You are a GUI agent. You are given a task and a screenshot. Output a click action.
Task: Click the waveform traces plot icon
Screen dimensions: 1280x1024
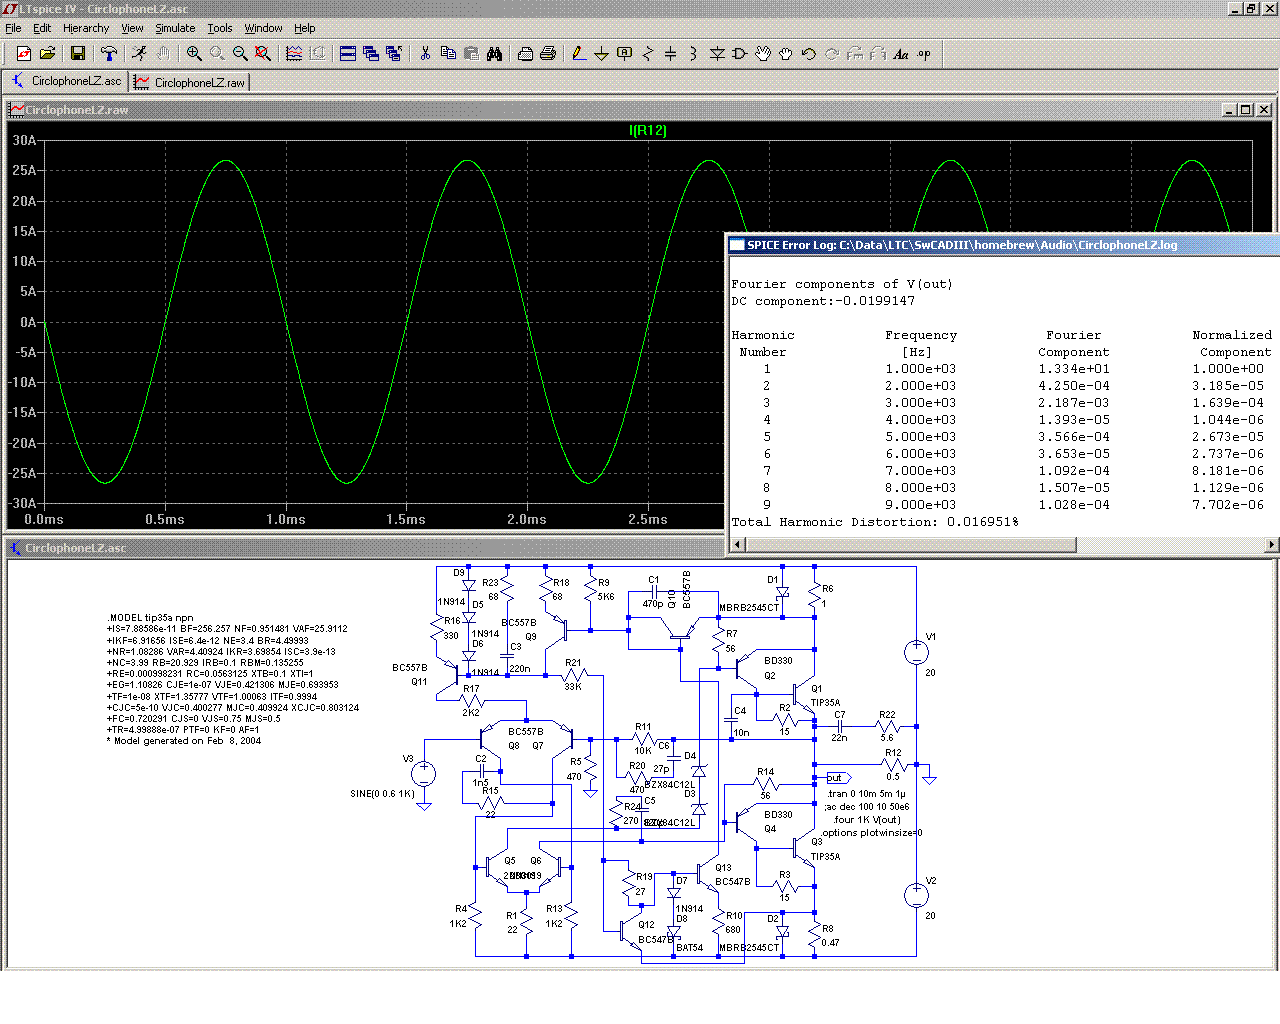(x=294, y=54)
